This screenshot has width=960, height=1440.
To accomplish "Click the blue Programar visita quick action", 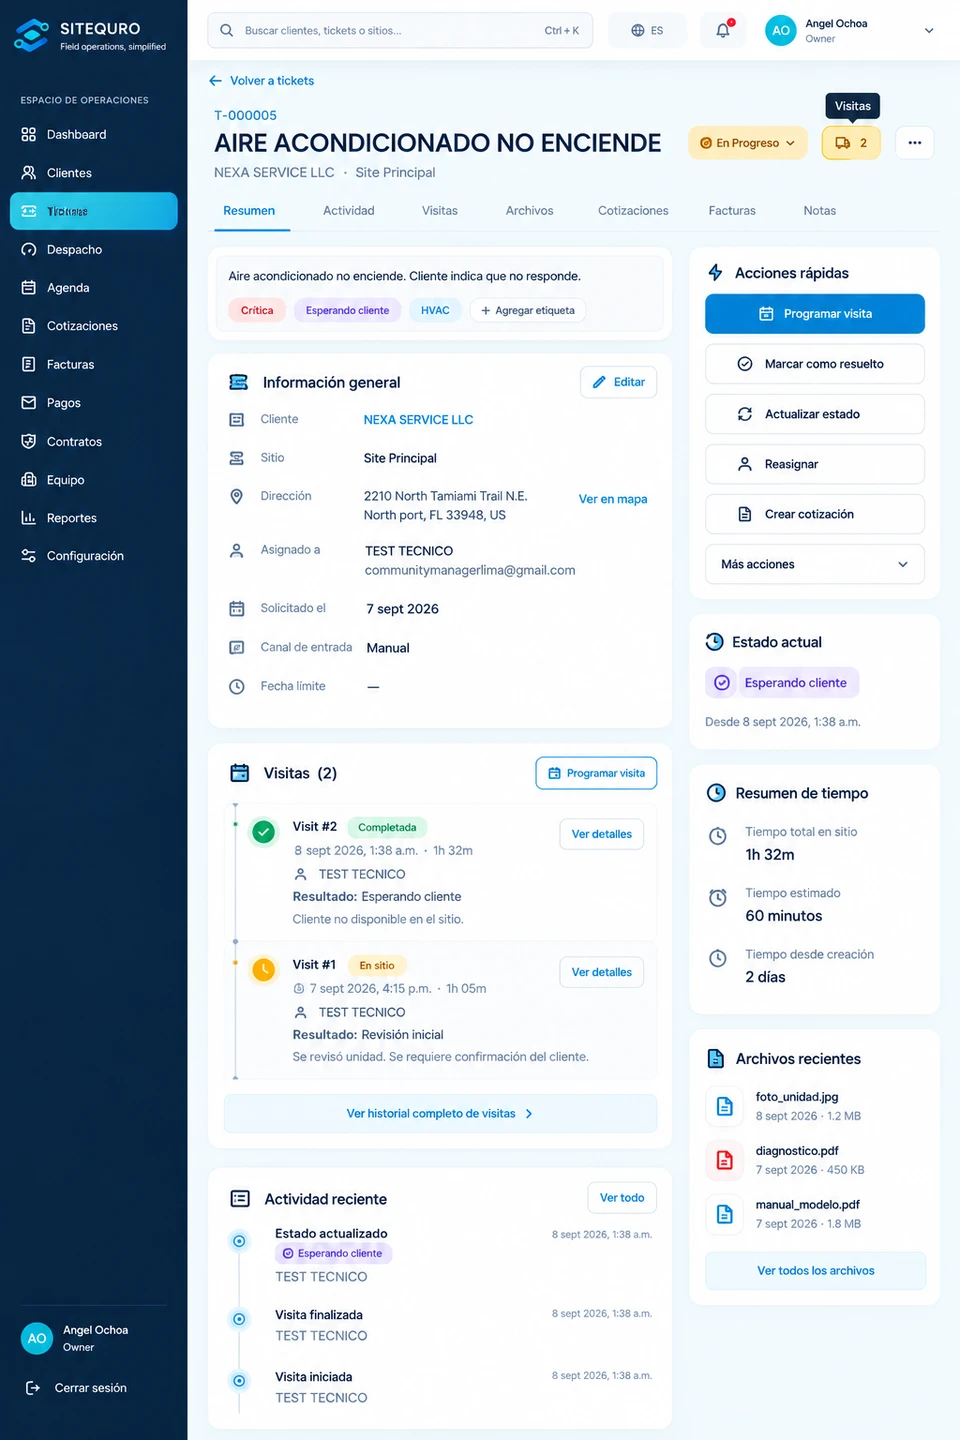I will click(815, 314).
